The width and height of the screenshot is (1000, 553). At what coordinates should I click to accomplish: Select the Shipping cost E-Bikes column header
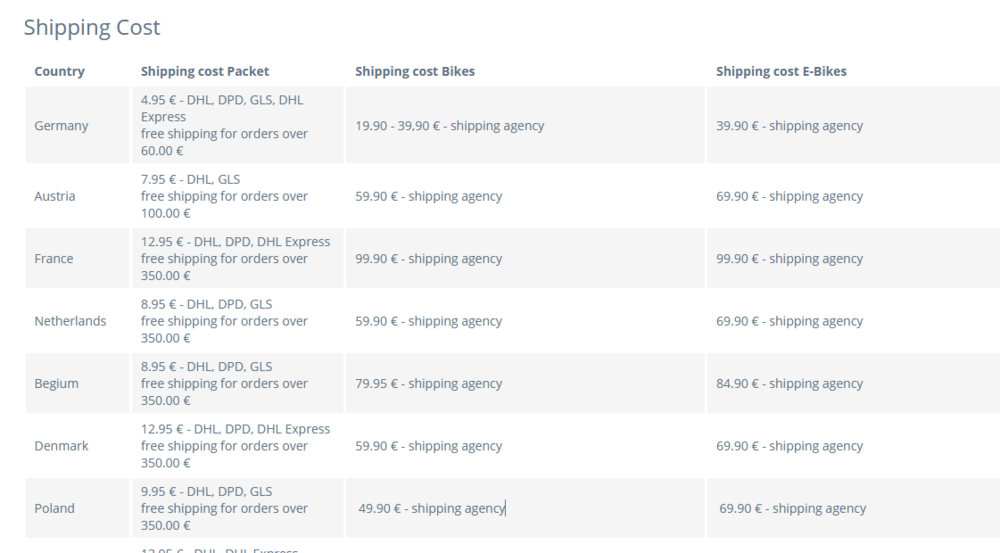coord(781,71)
